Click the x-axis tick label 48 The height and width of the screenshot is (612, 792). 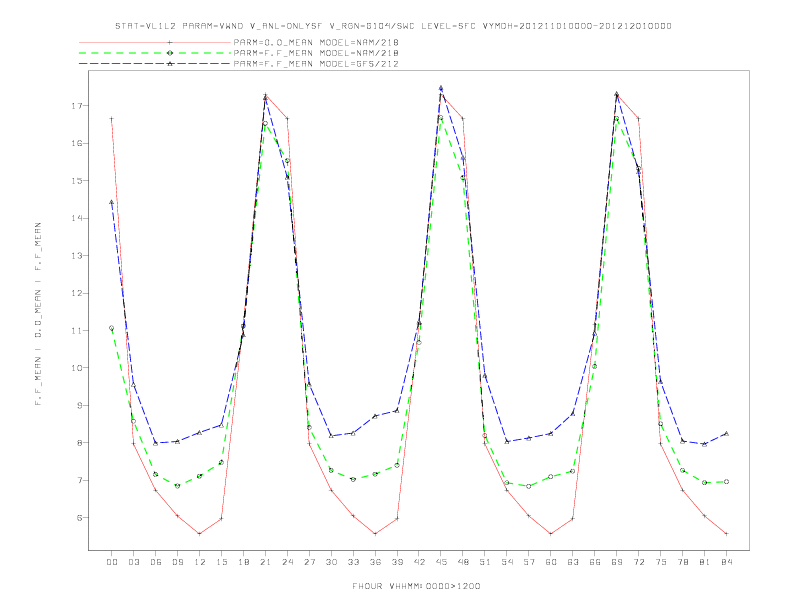463,562
